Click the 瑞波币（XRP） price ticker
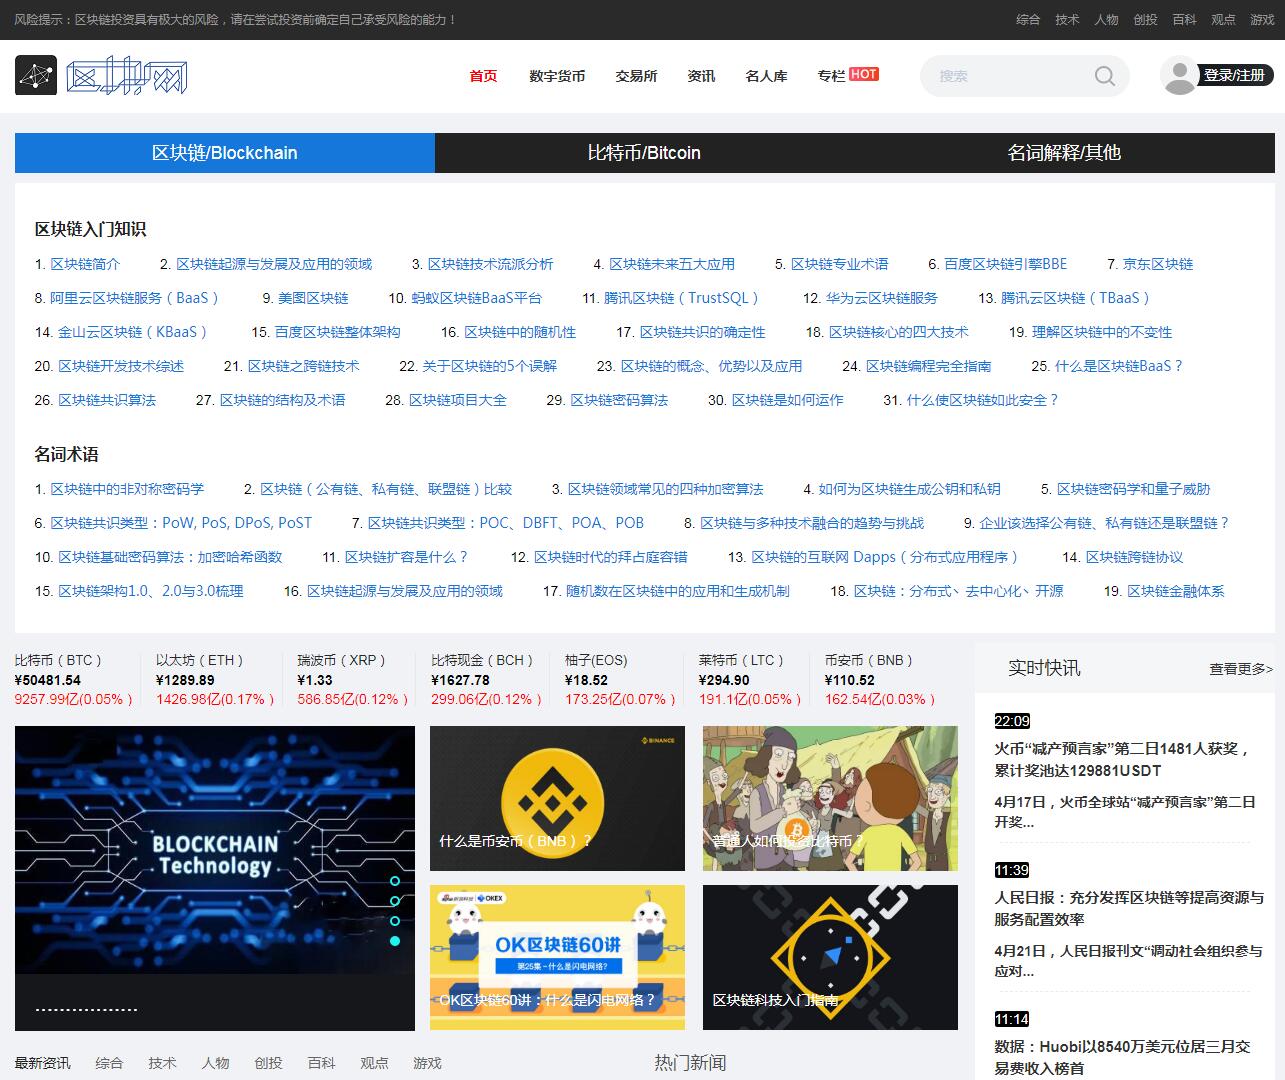The image size is (1285, 1080). coord(354,680)
